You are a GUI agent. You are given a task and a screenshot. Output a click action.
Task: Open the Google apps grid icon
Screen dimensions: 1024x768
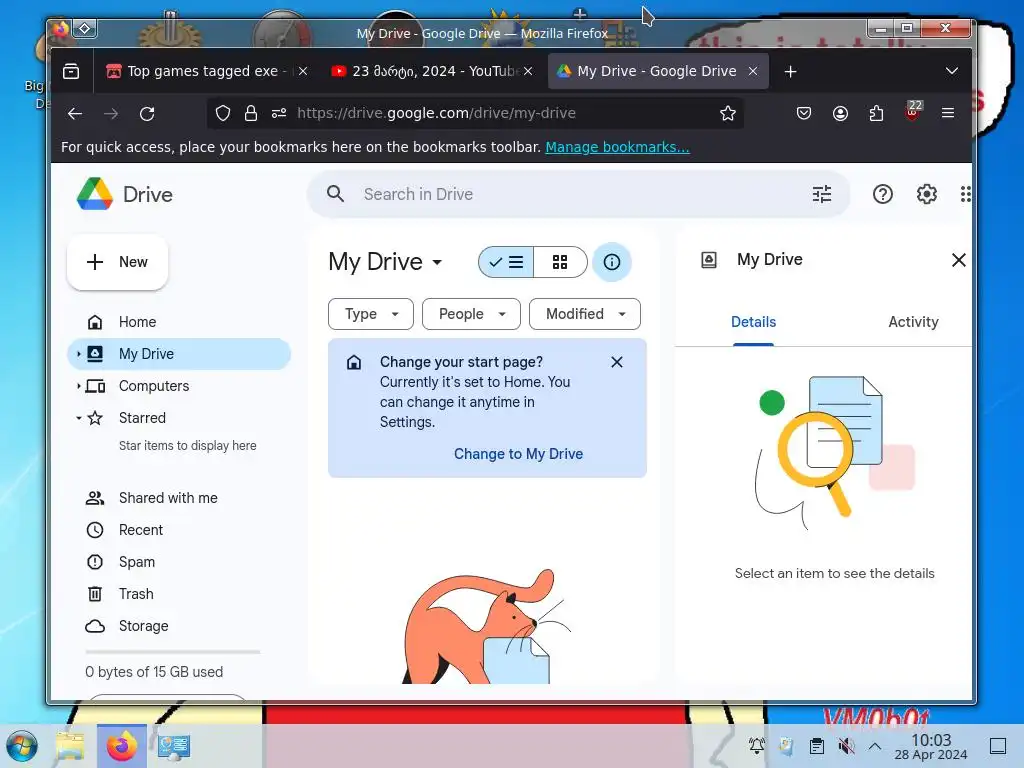pyautogui.click(x=965, y=194)
